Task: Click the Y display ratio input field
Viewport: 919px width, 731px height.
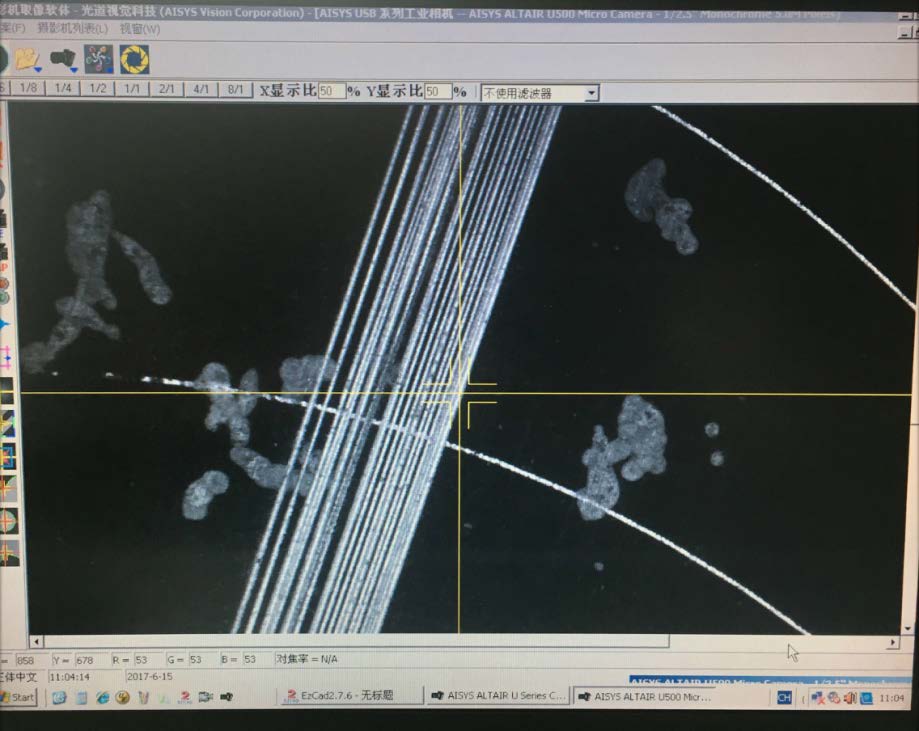Action: [x=437, y=91]
